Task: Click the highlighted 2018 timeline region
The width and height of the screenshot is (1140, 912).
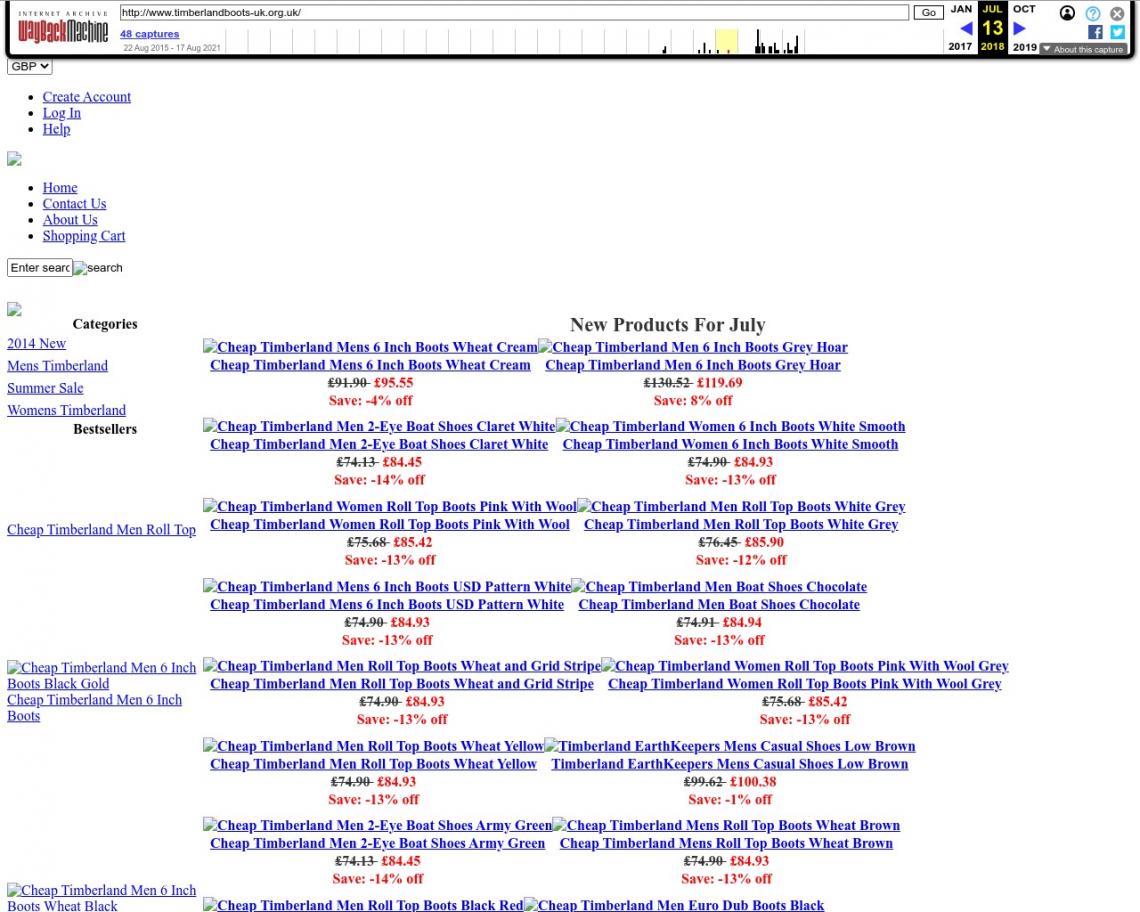Action: (x=726, y=41)
